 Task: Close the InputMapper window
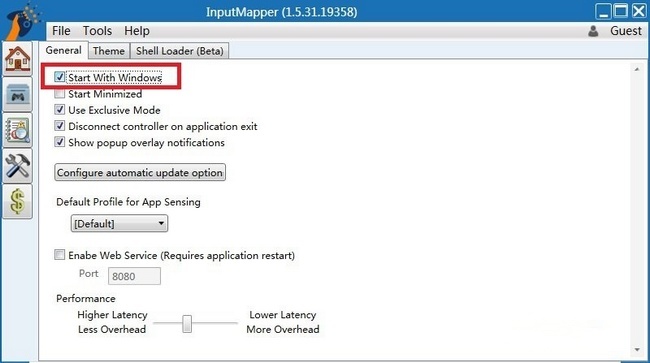(x=638, y=11)
